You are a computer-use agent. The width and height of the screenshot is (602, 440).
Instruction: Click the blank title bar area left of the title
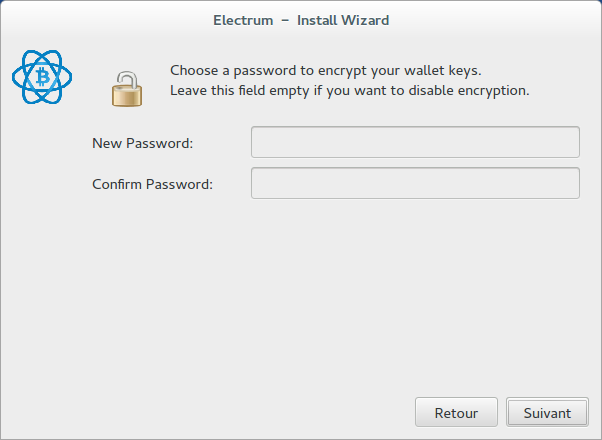100,20
